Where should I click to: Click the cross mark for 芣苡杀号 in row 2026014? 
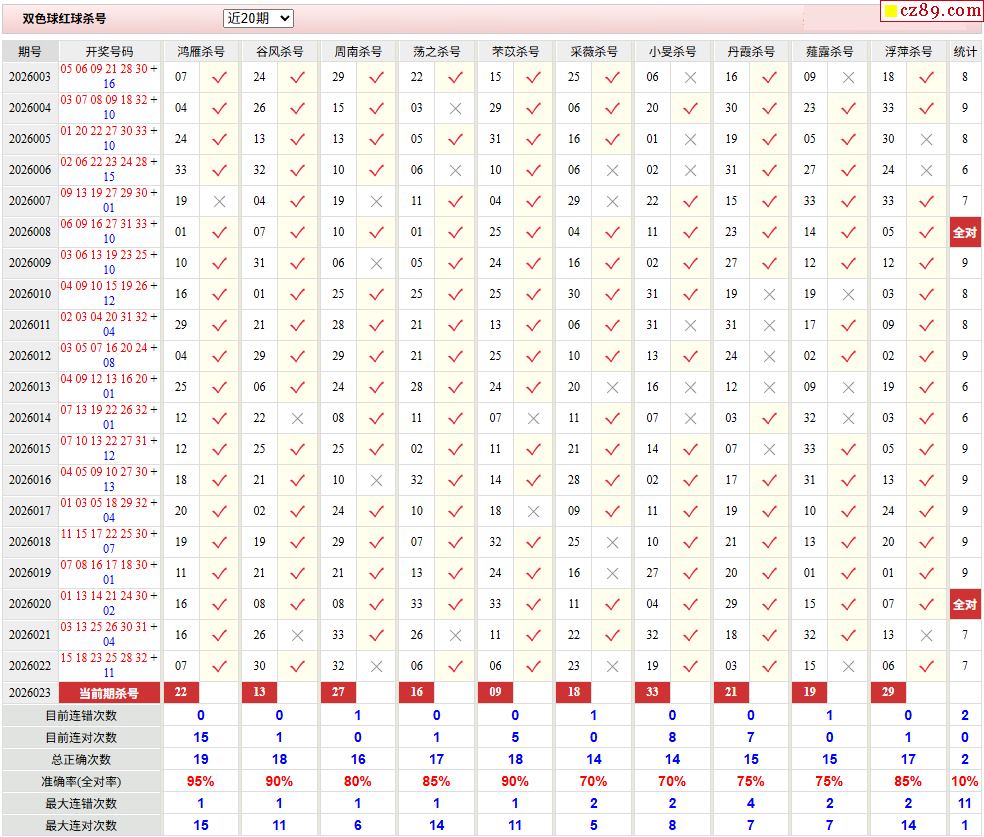tap(533, 418)
